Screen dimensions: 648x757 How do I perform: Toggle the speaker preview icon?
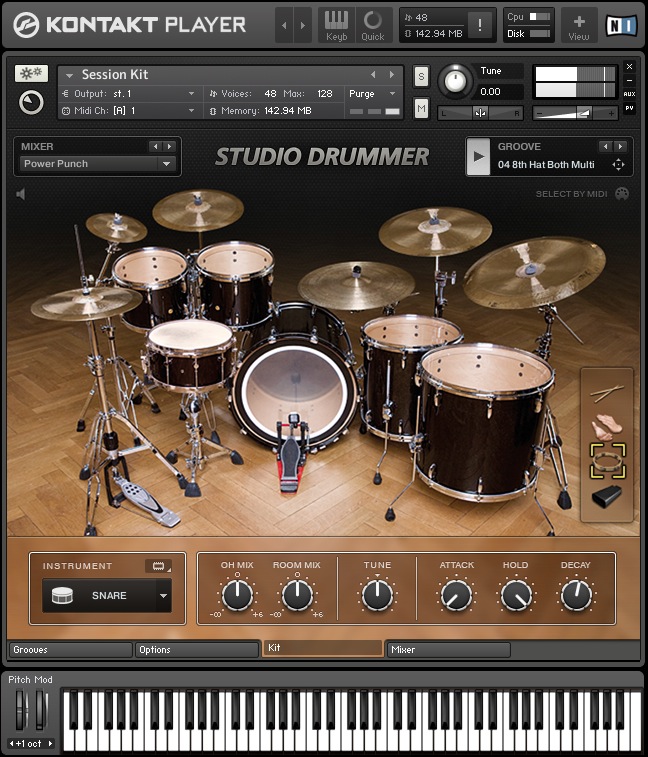(20, 194)
